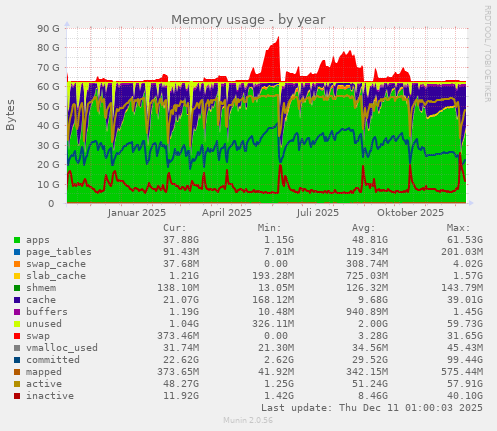Viewport: 497px width, 431px height.
Task: Click the 'Januar 2025' x-axis label
Action: tap(137, 213)
